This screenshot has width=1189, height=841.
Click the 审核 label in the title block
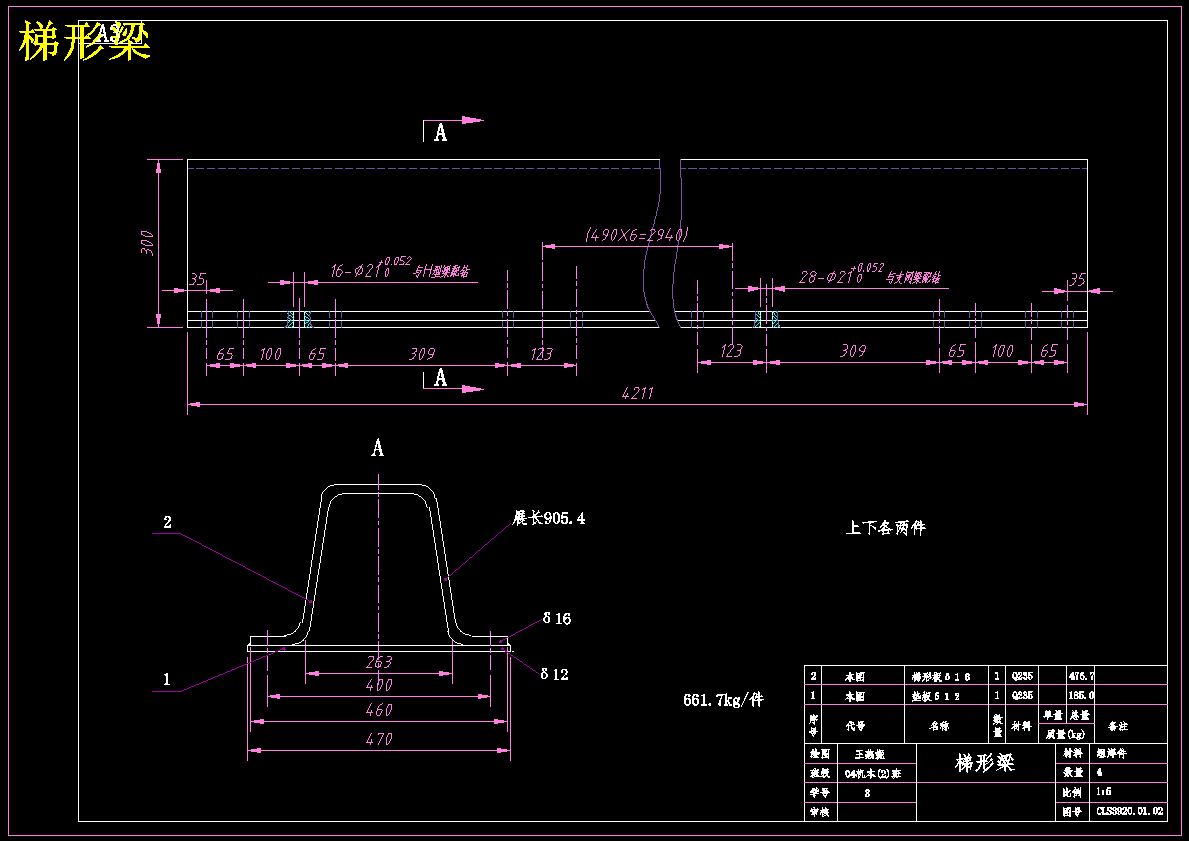tap(820, 811)
